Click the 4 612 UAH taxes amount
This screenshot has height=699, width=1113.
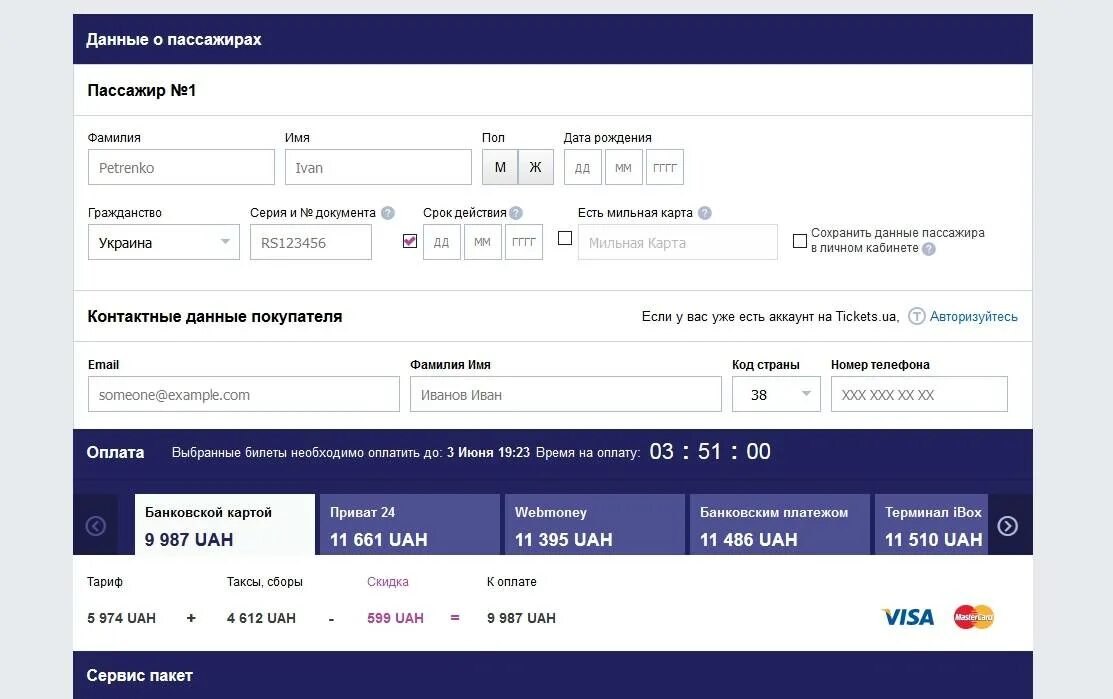(x=261, y=618)
